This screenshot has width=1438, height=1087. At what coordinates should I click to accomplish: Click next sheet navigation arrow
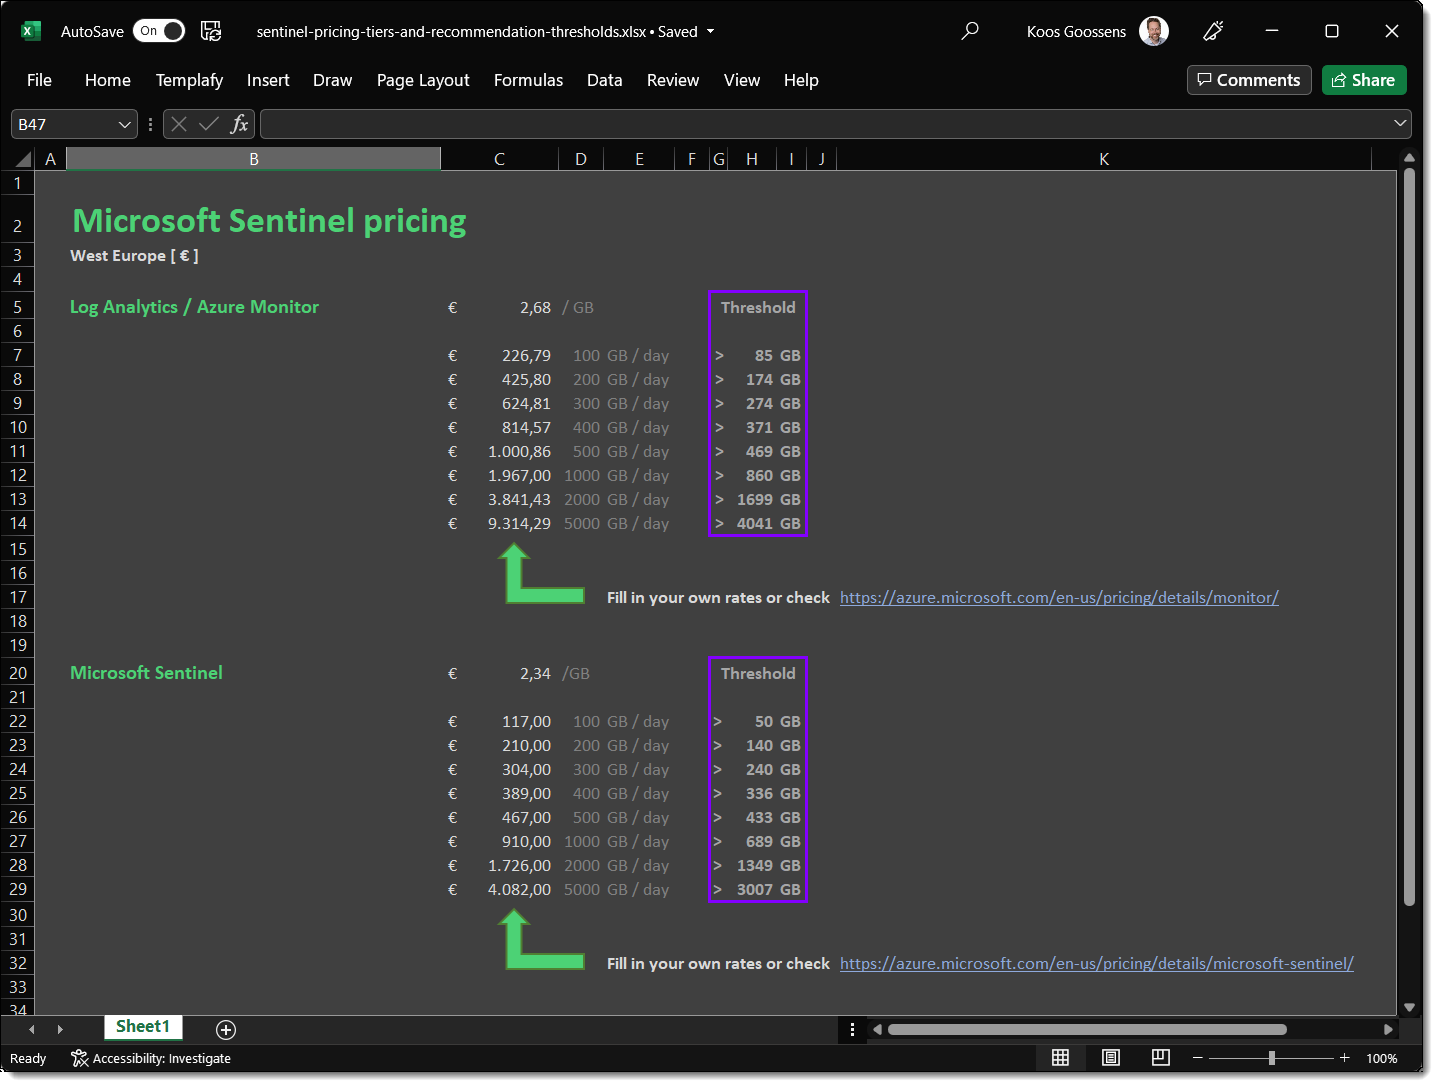click(x=60, y=1029)
